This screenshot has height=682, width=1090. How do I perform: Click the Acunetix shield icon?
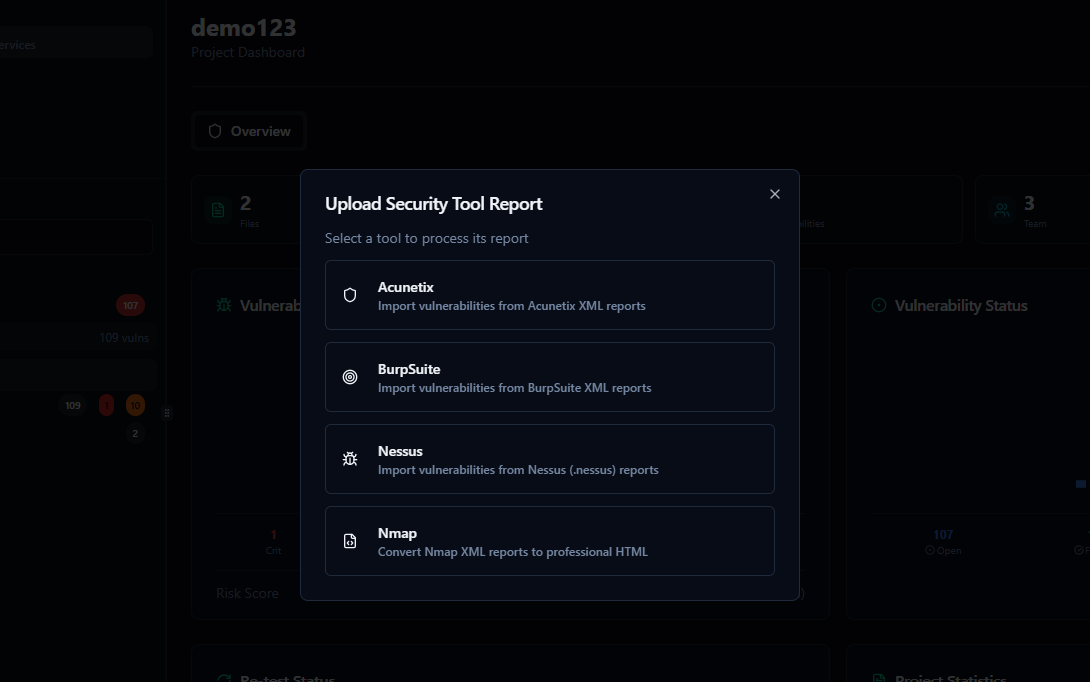tap(350, 295)
